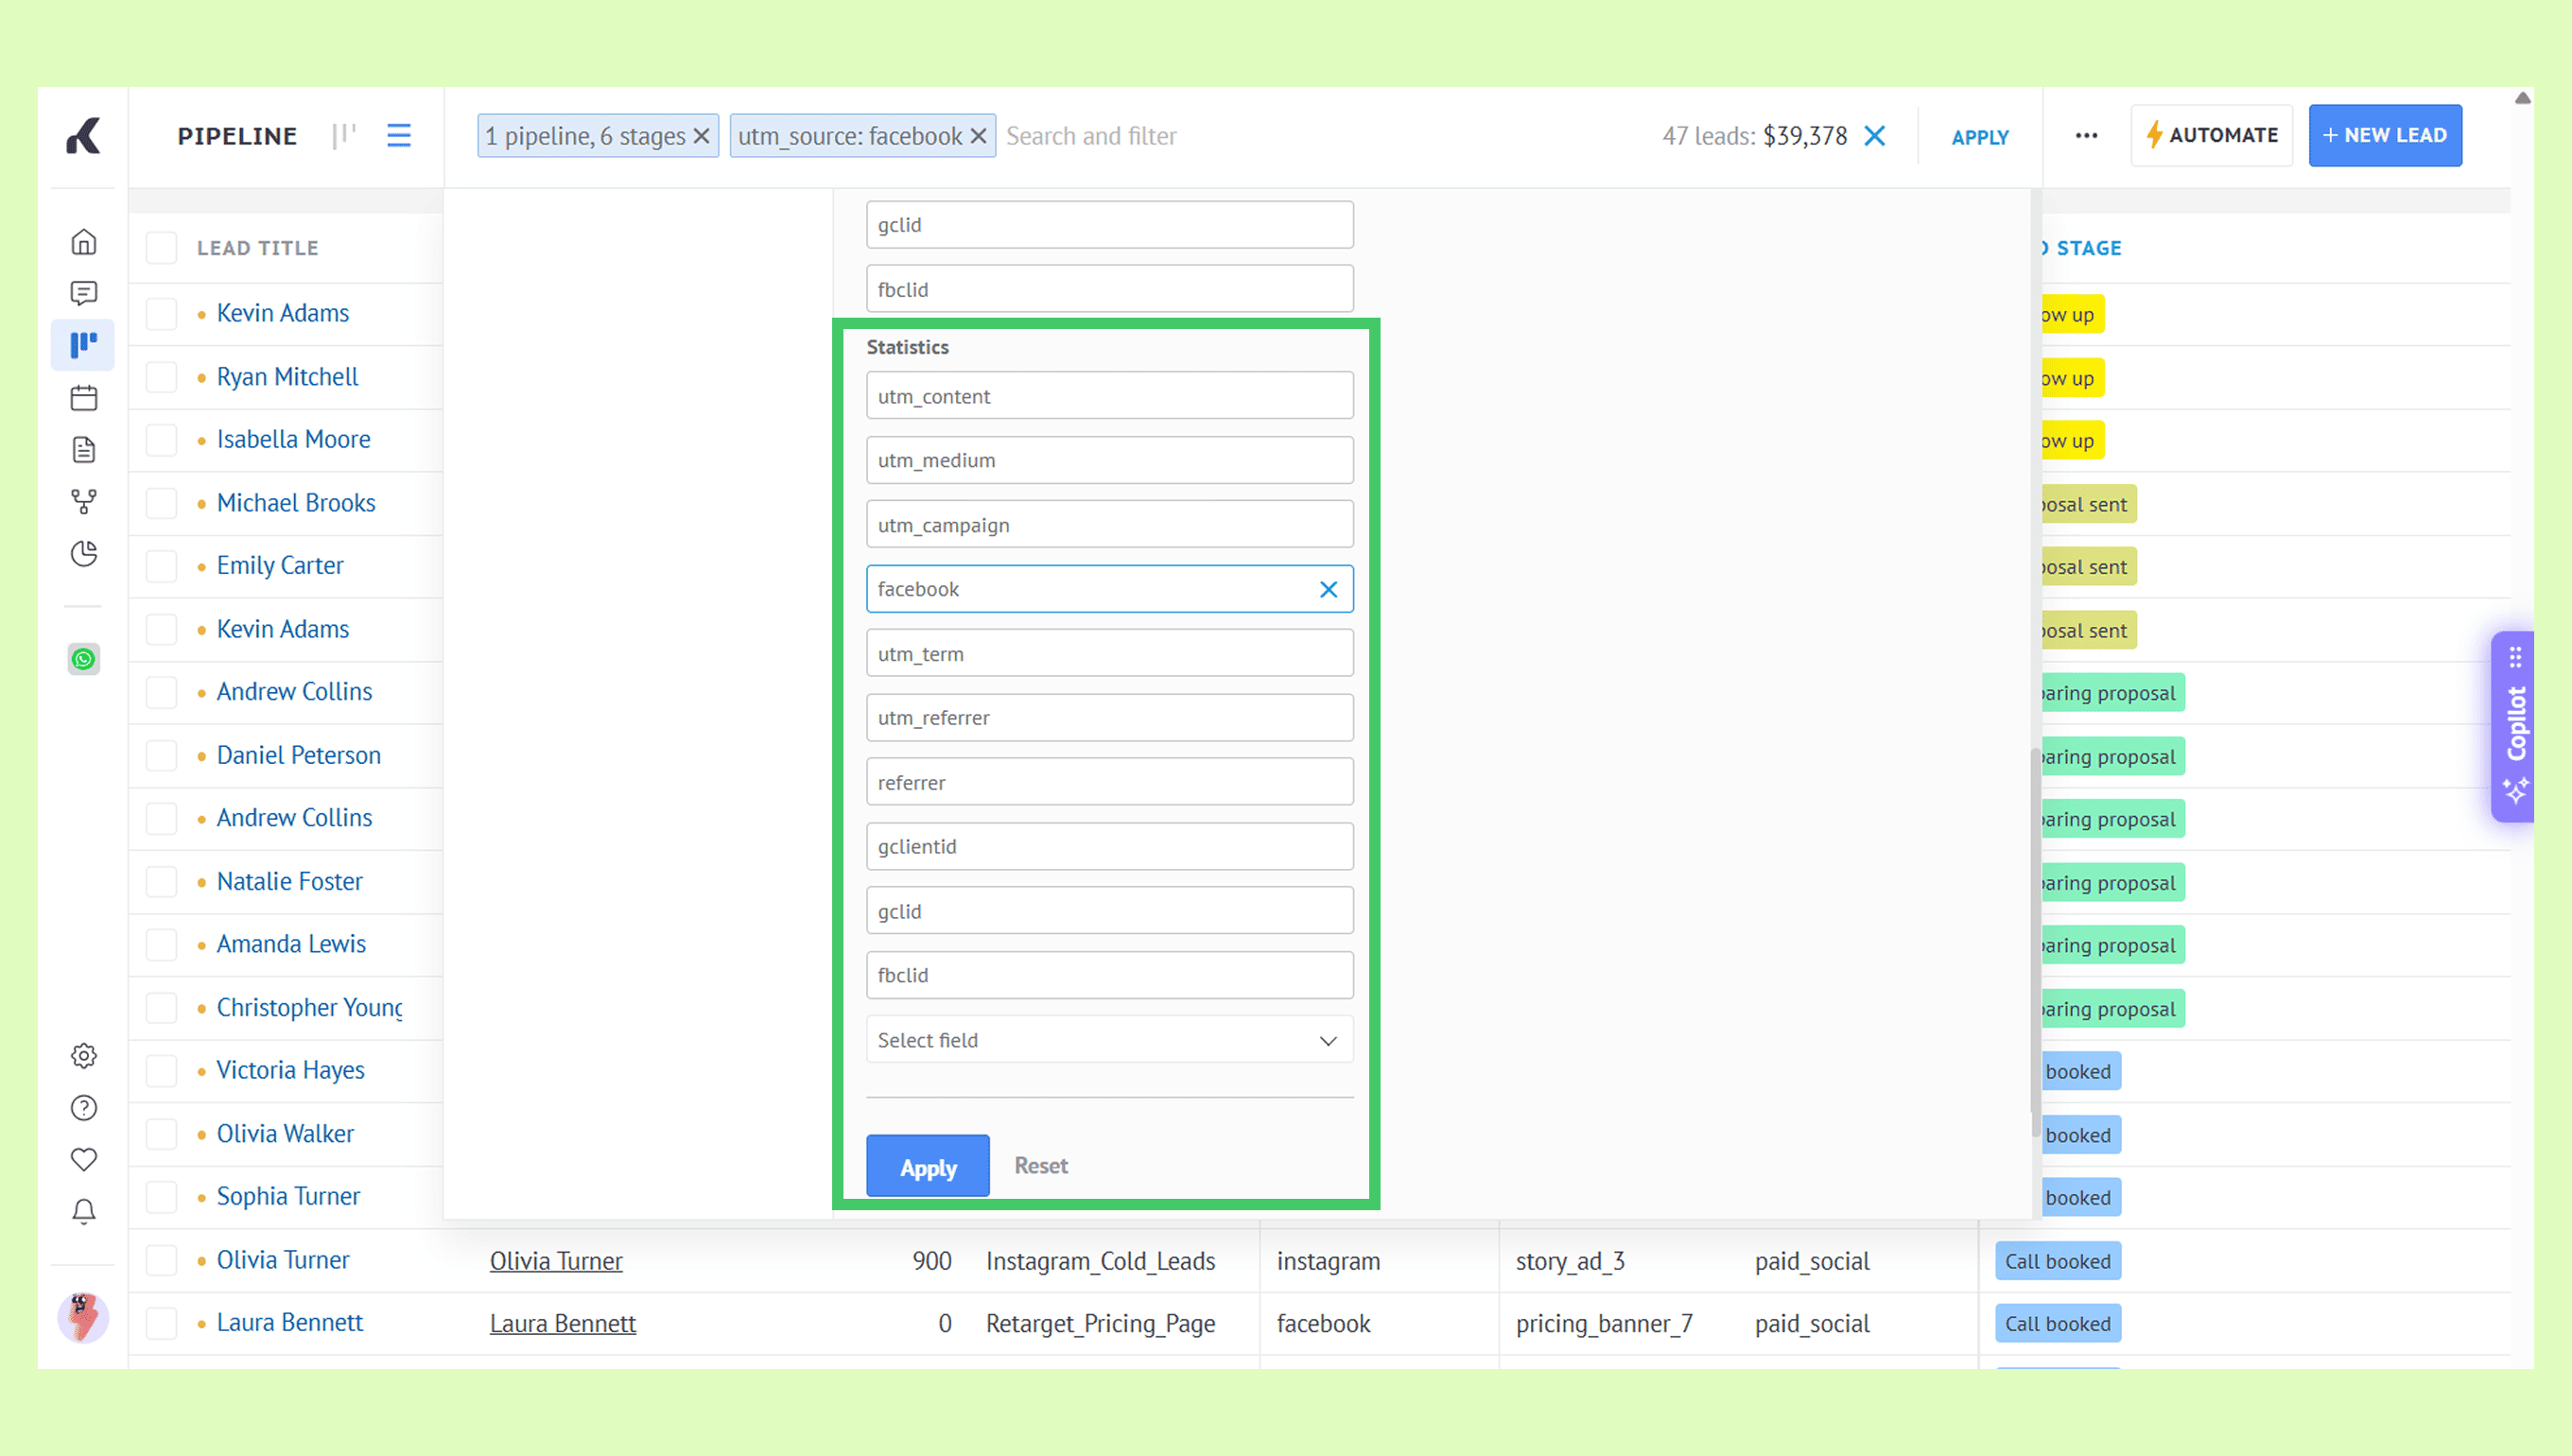Open settings gear icon in sidebar
The height and width of the screenshot is (1456, 2572).
pyautogui.click(x=84, y=1056)
